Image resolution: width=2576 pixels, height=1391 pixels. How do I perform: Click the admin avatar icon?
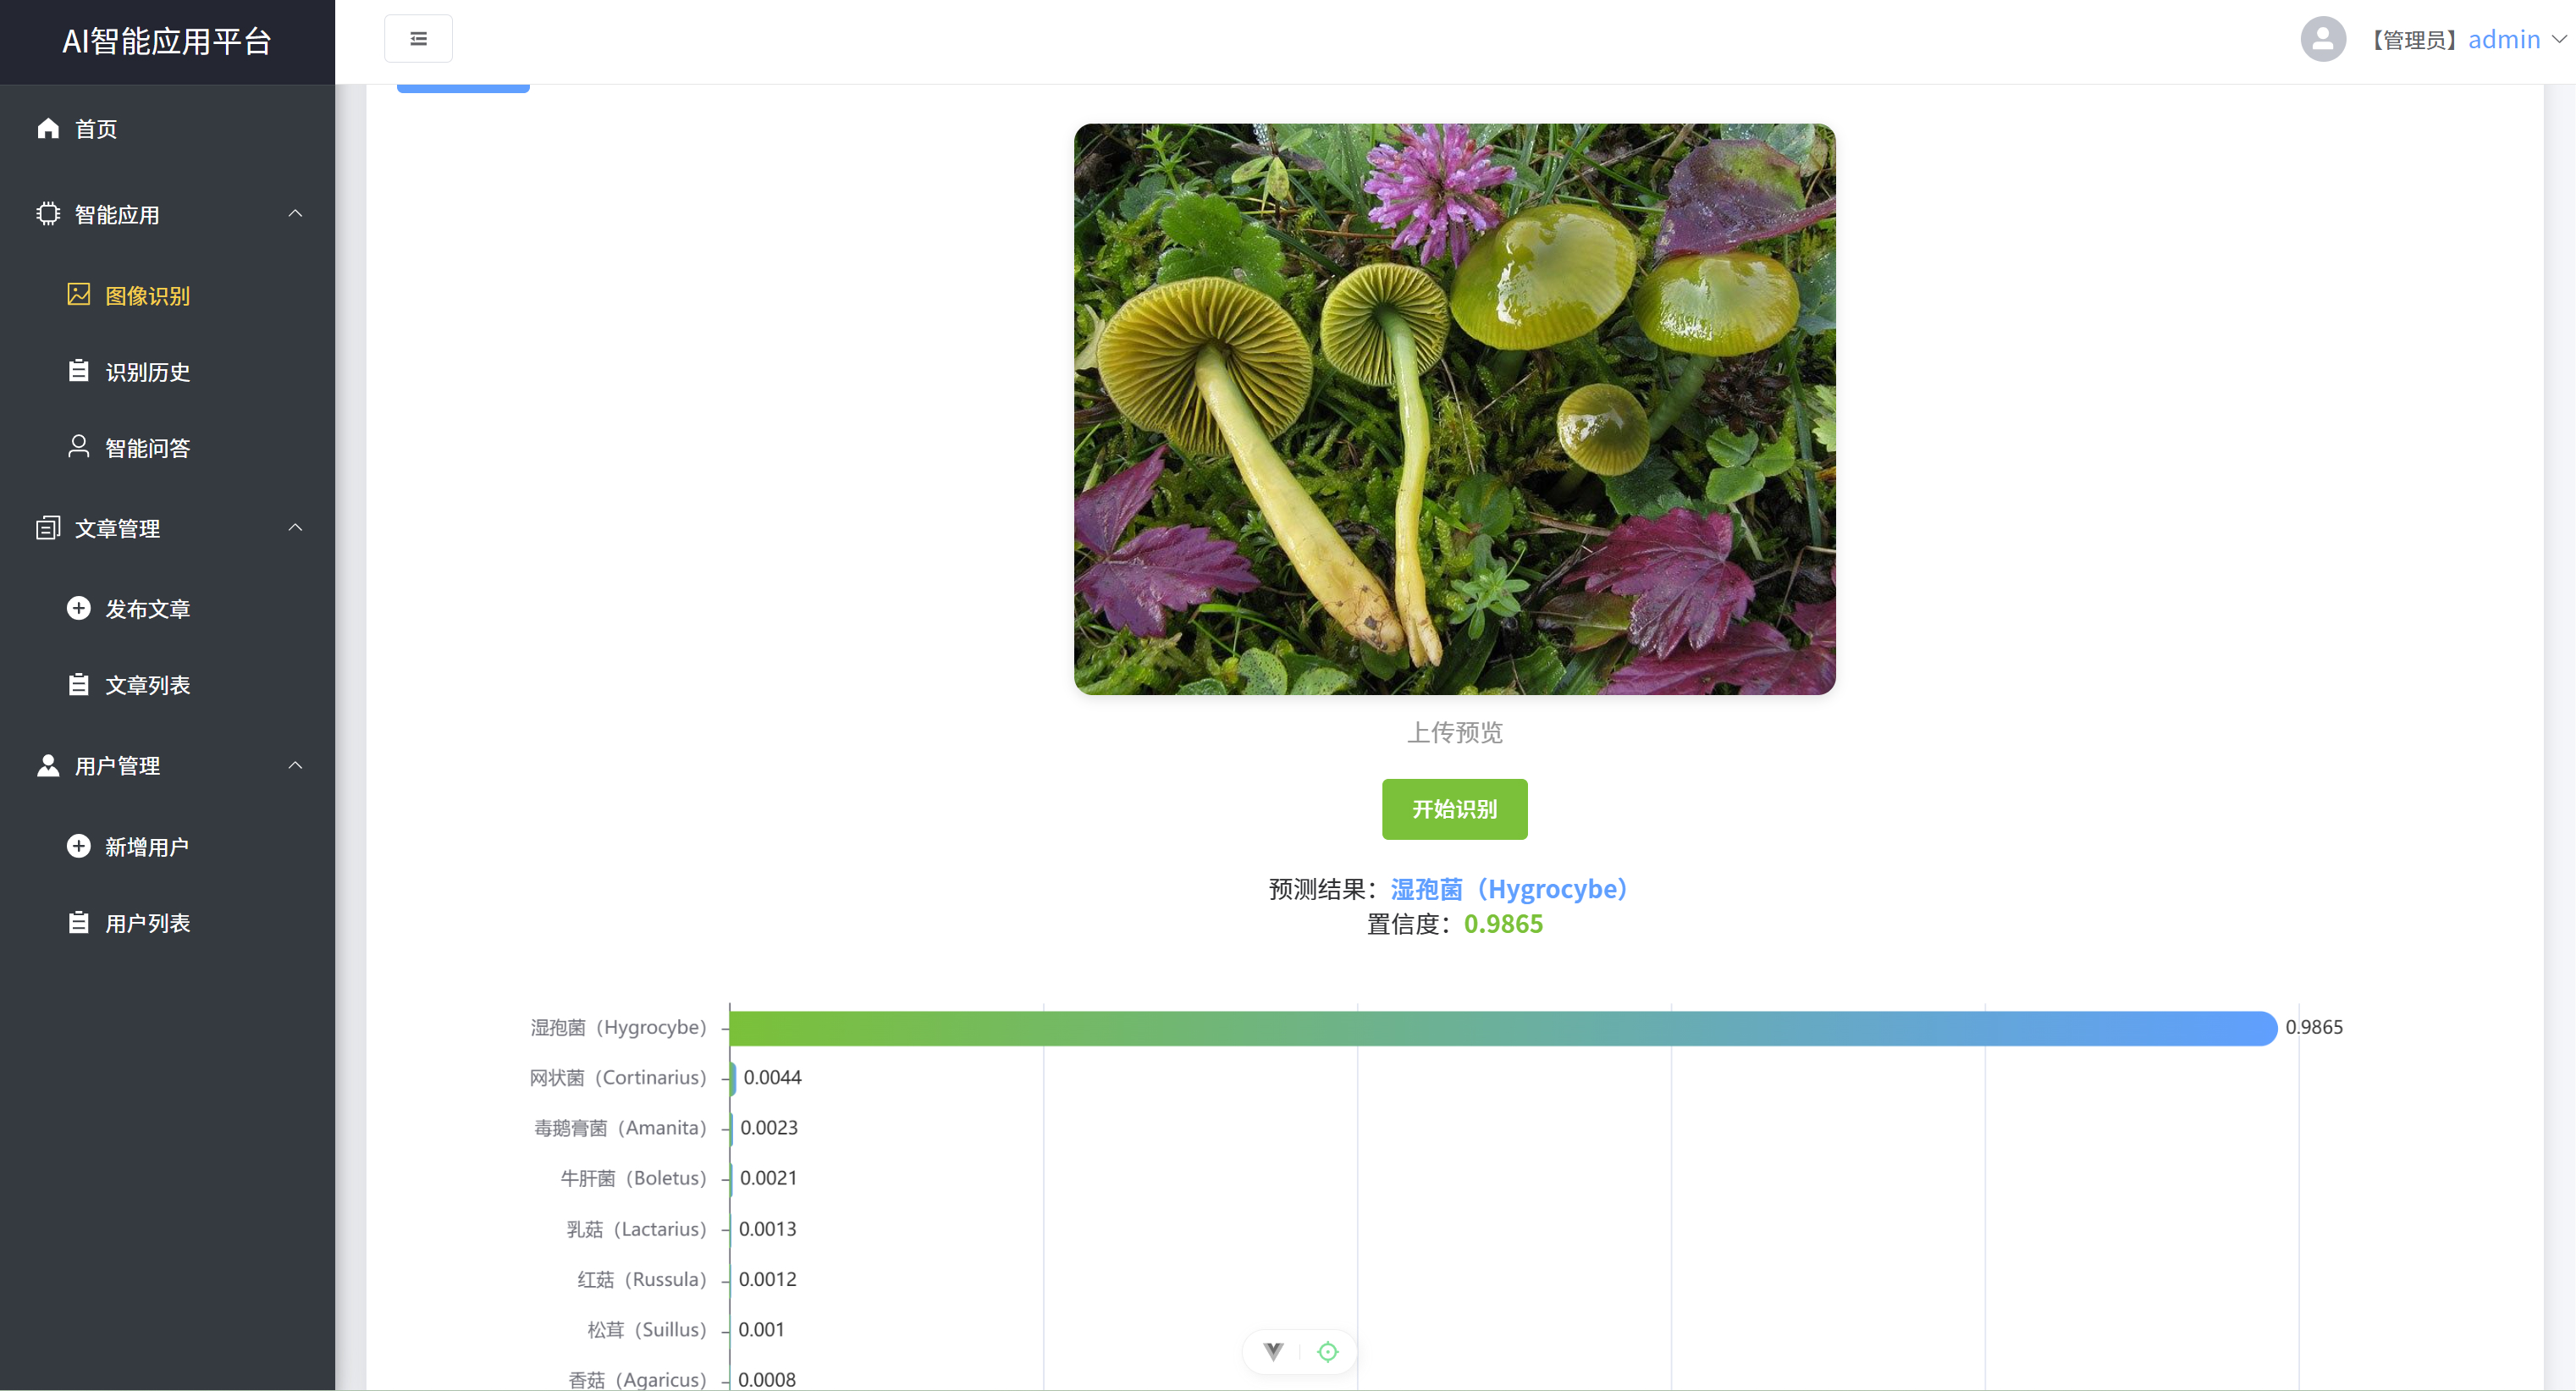(x=2322, y=39)
